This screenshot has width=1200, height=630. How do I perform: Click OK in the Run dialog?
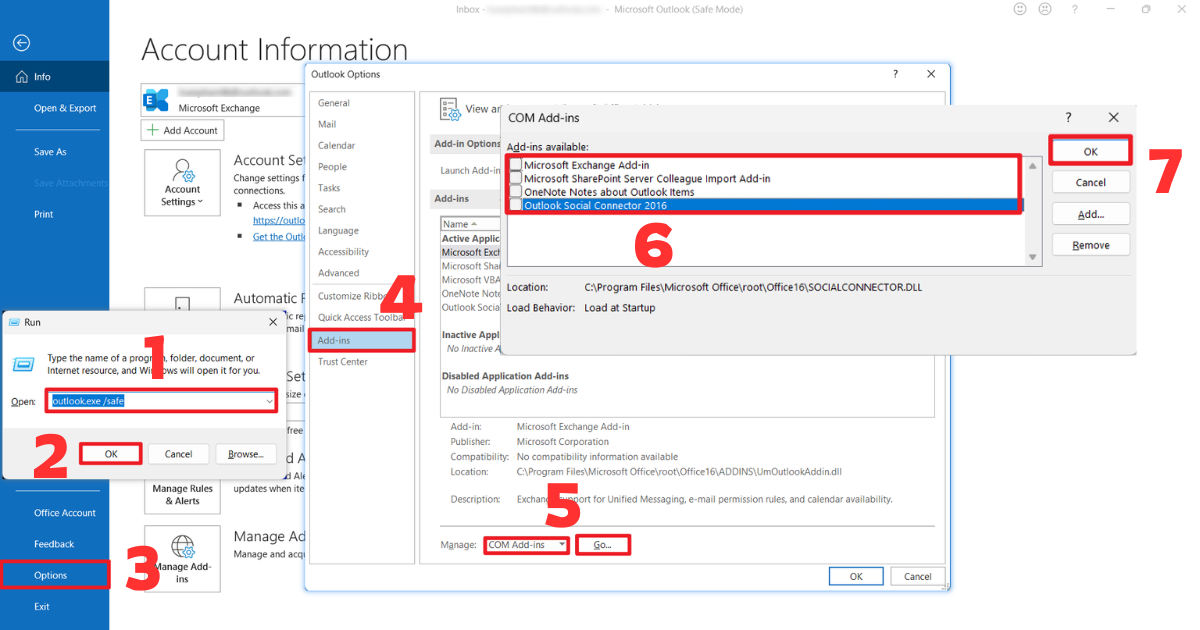pos(111,454)
